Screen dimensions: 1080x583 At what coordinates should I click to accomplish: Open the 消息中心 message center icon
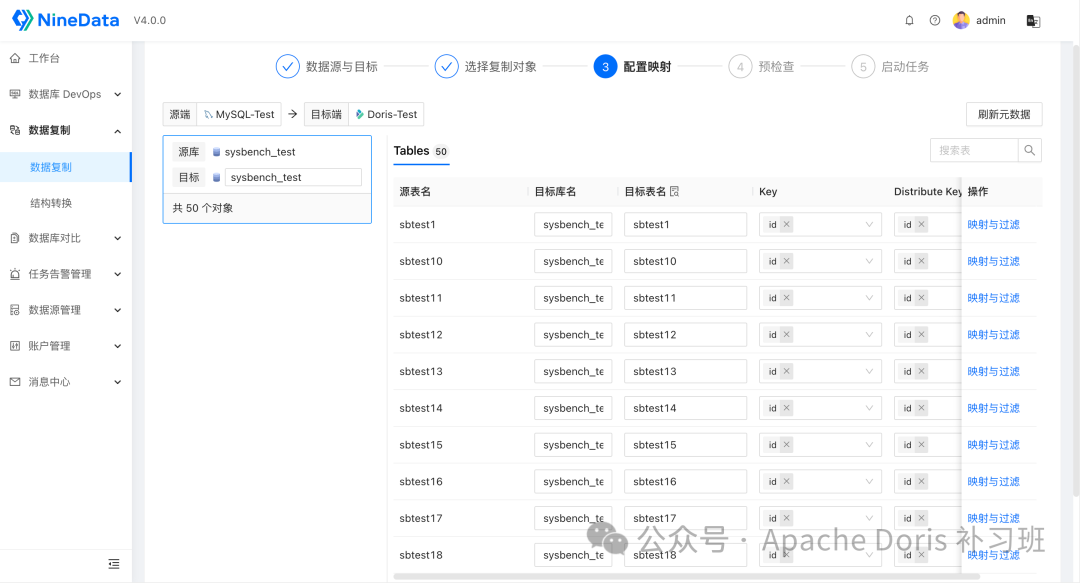14,382
